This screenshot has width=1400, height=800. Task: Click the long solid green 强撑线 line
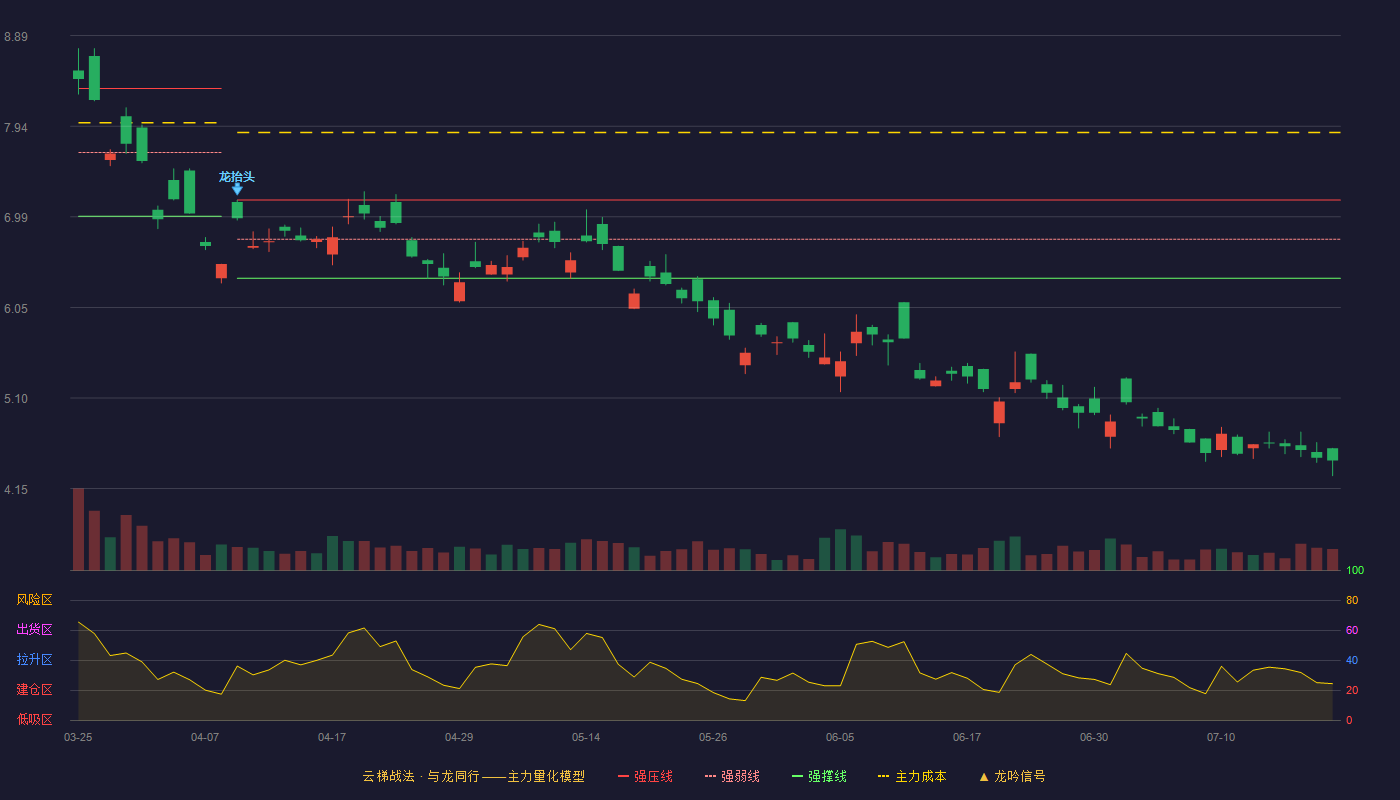pos(789,278)
